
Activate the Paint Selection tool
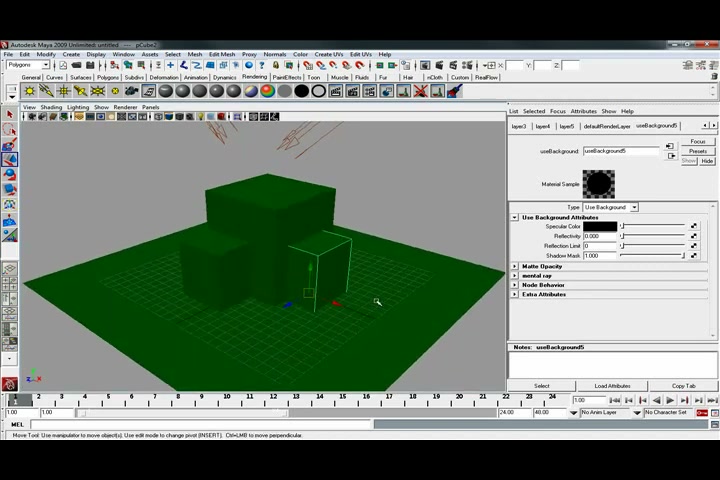pos(10,145)
